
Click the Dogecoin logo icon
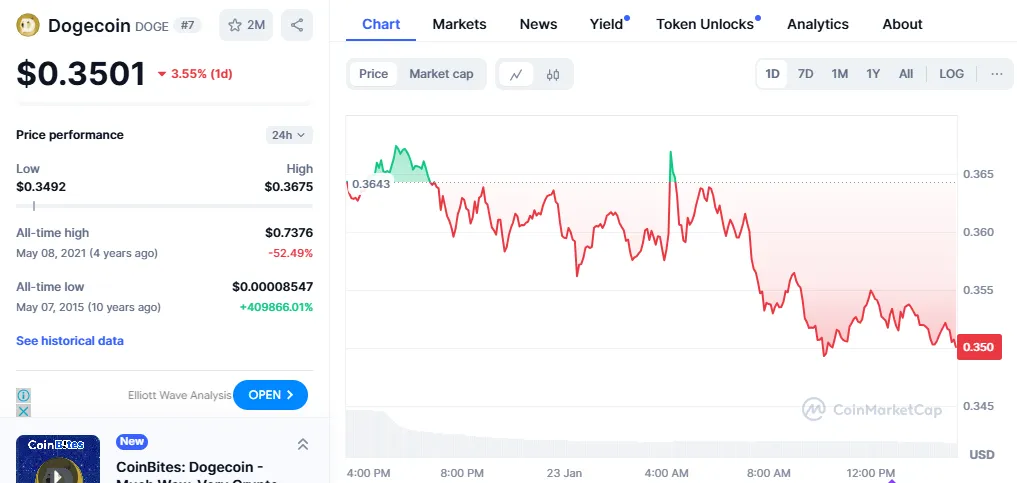[29, 26]
